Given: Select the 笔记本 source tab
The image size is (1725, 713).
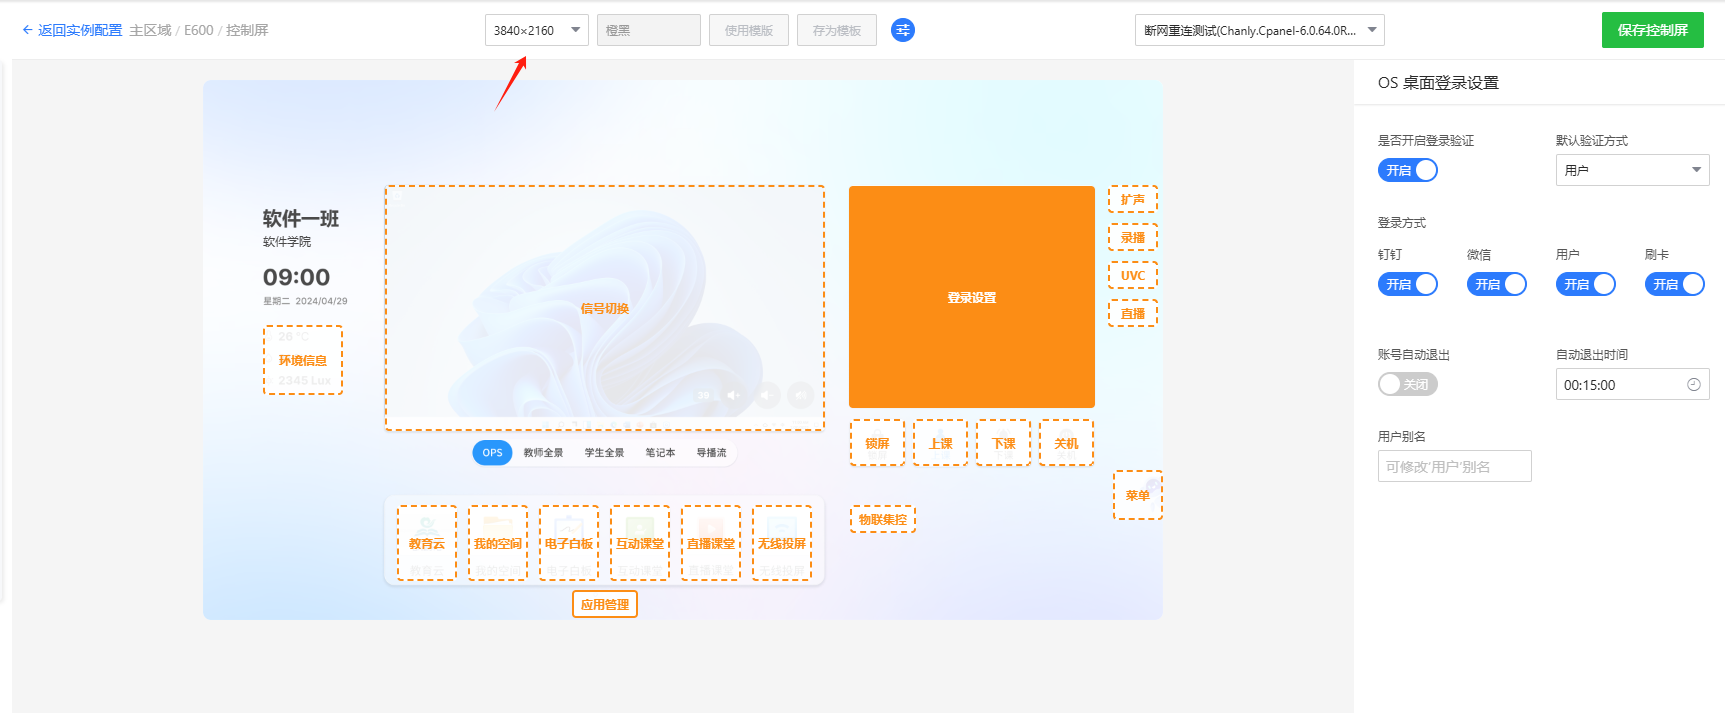Looking at the screenshot, I should tap(660, 453).
